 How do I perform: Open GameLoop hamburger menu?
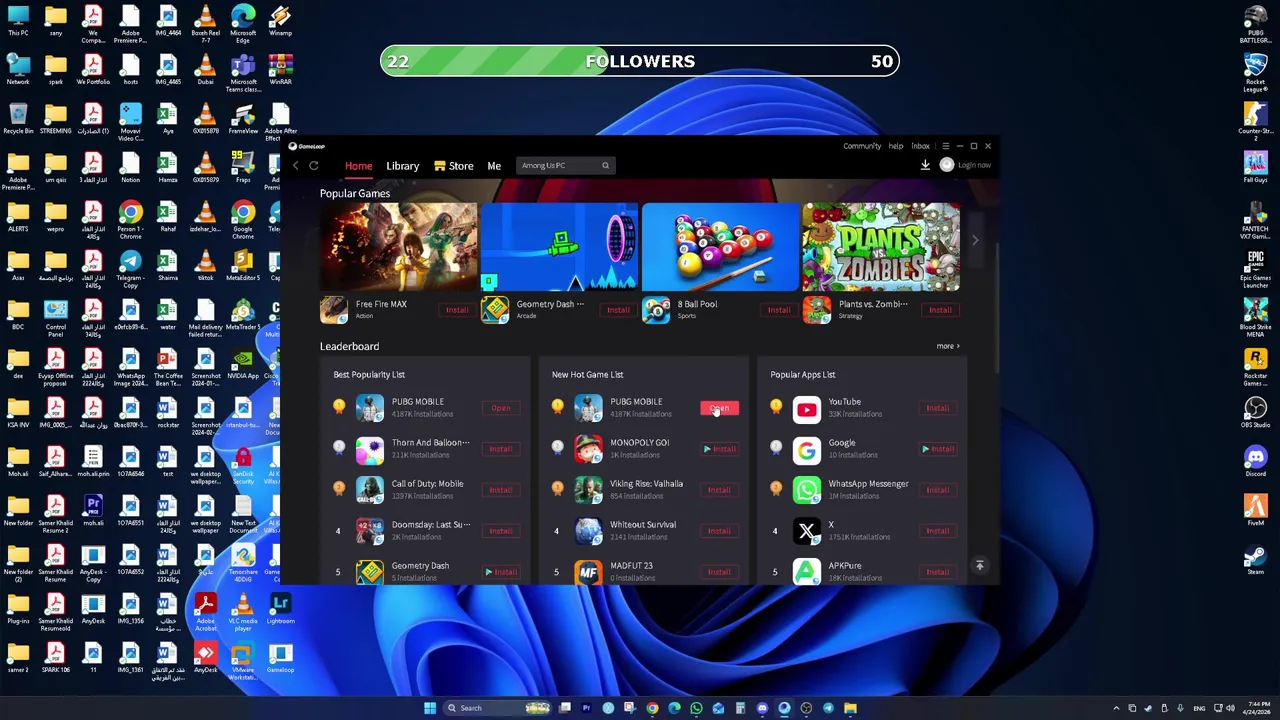click(945, 146)
